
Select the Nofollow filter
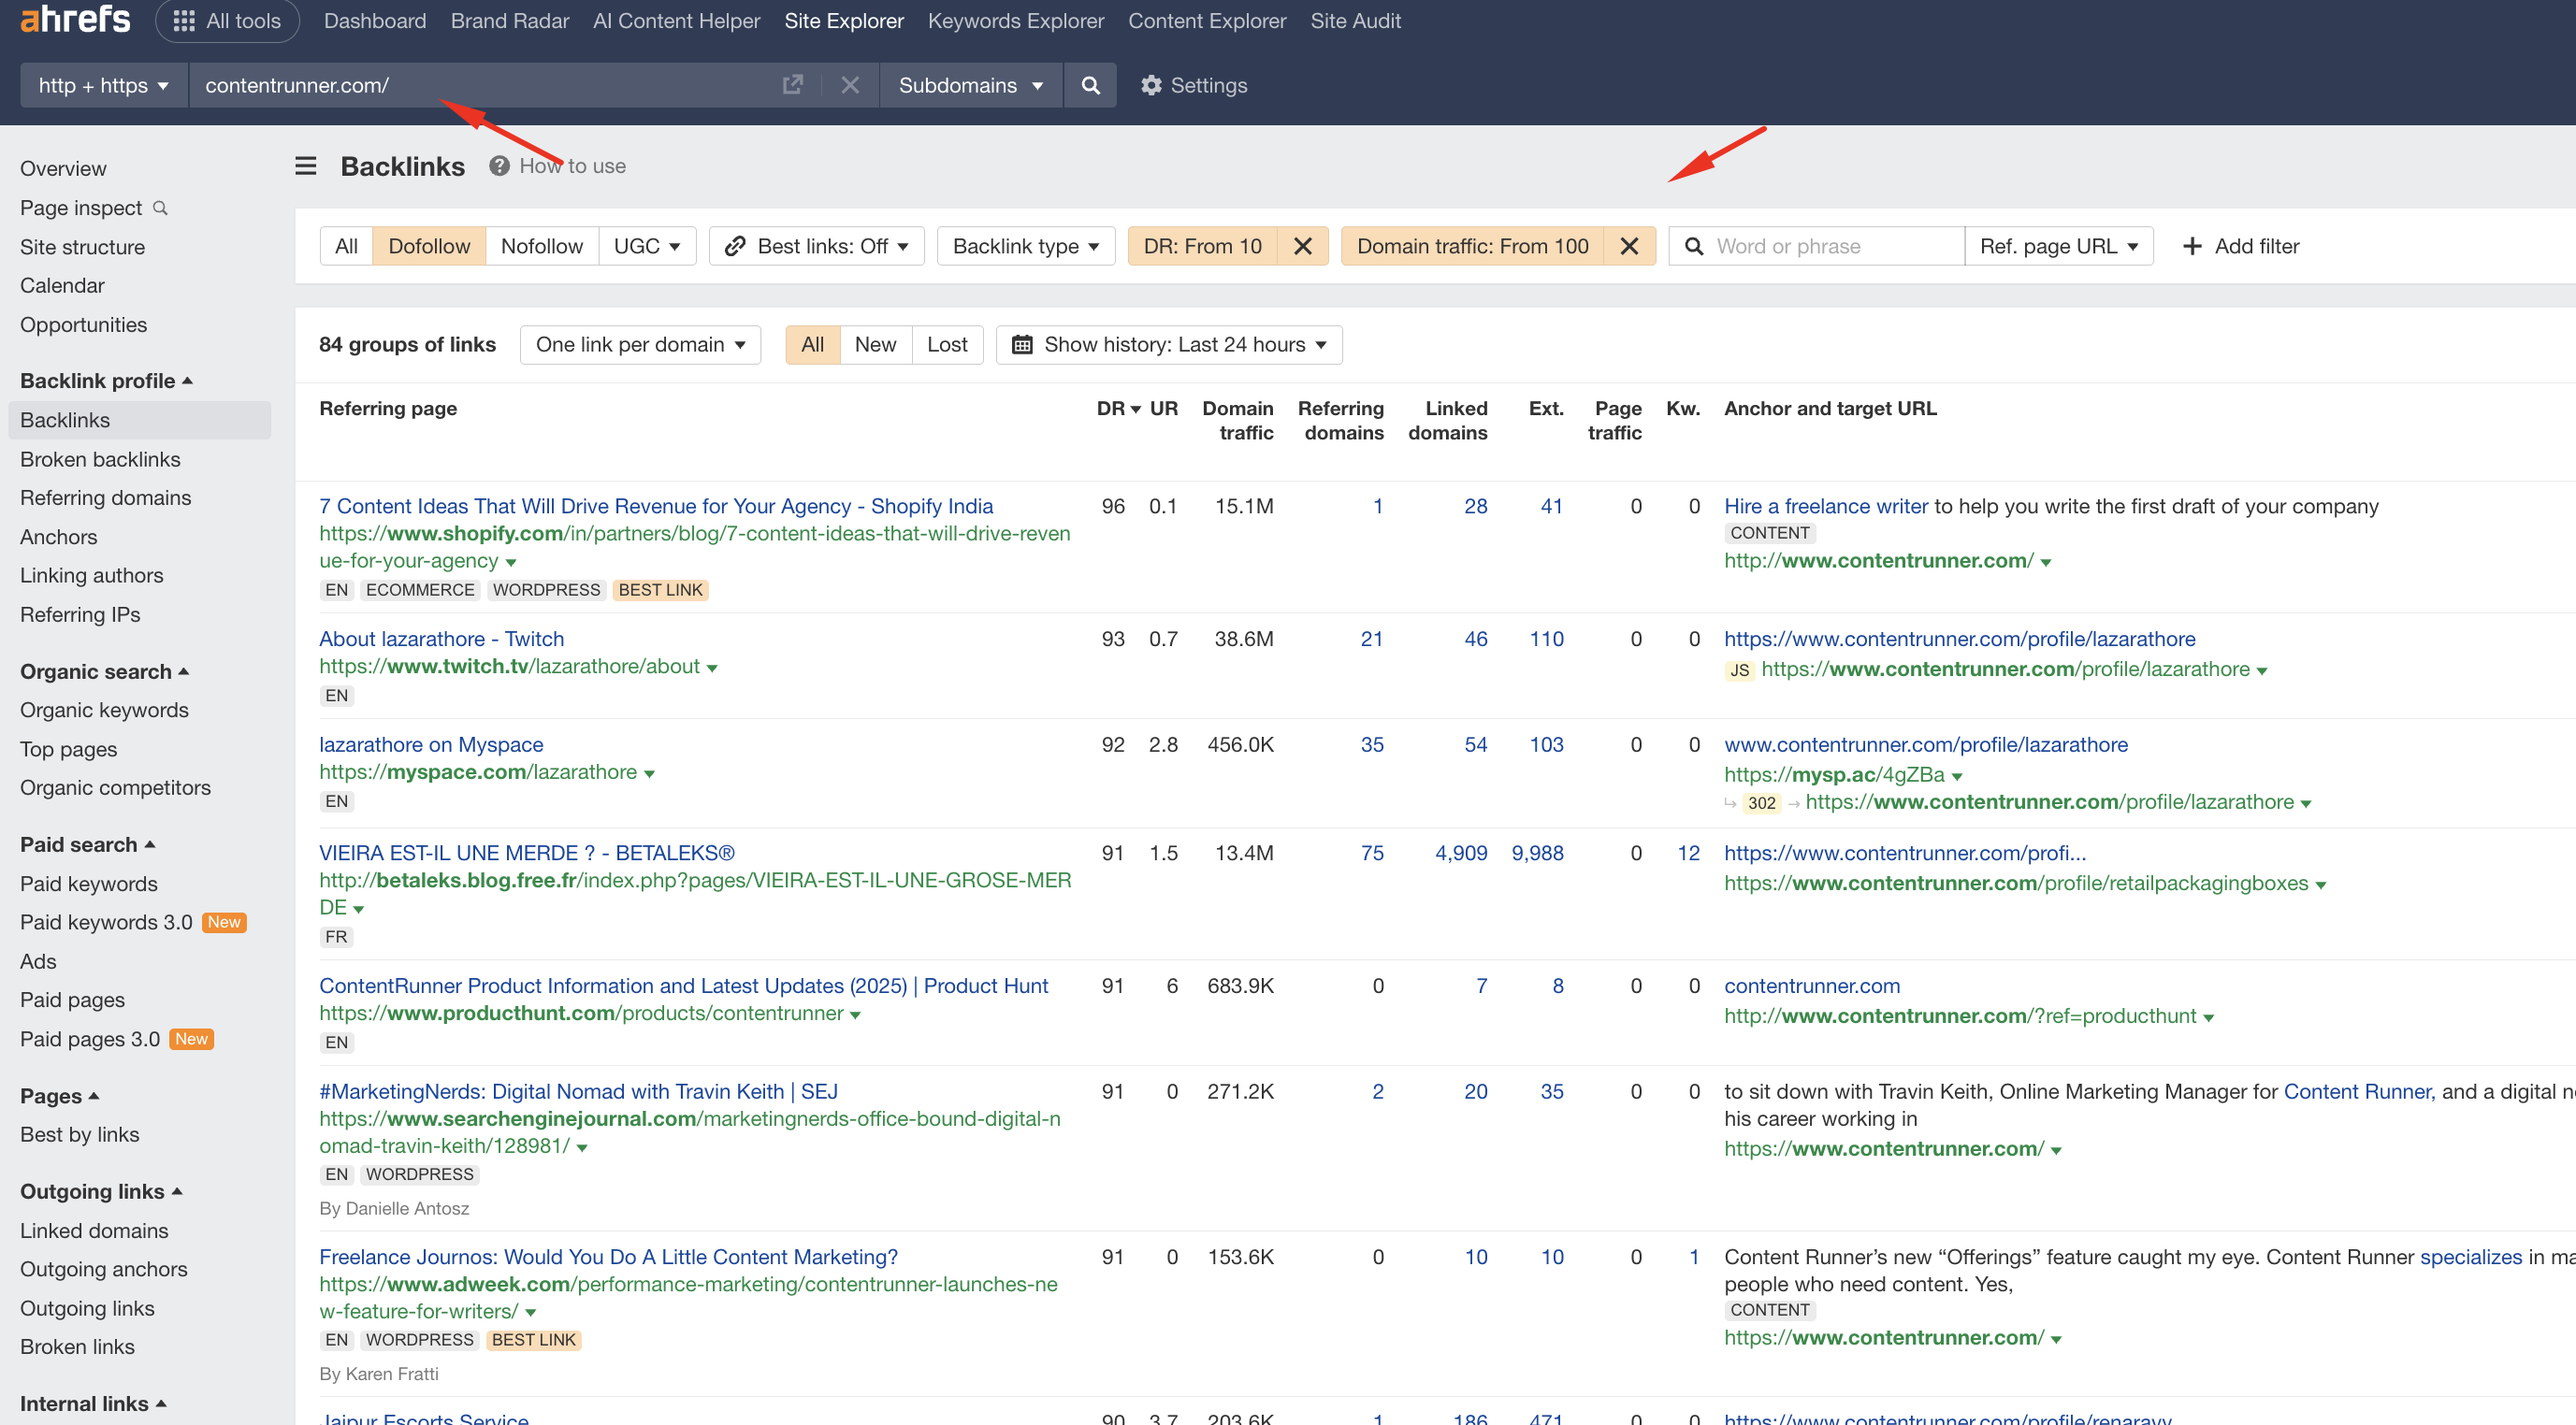pyautogui.click(x=542, y=246)
